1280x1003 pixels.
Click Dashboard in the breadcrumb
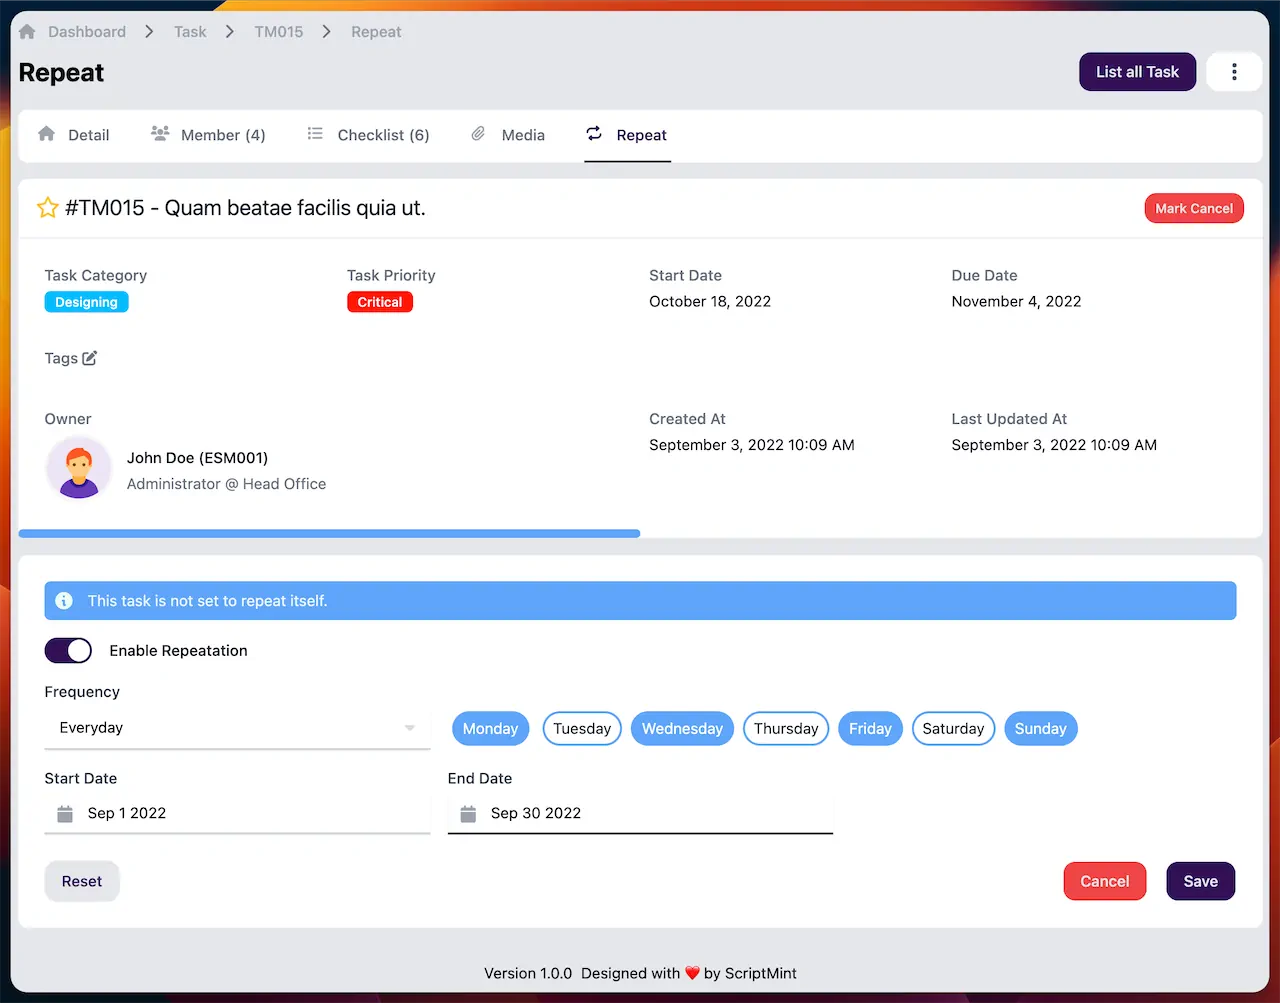point(87,32)
